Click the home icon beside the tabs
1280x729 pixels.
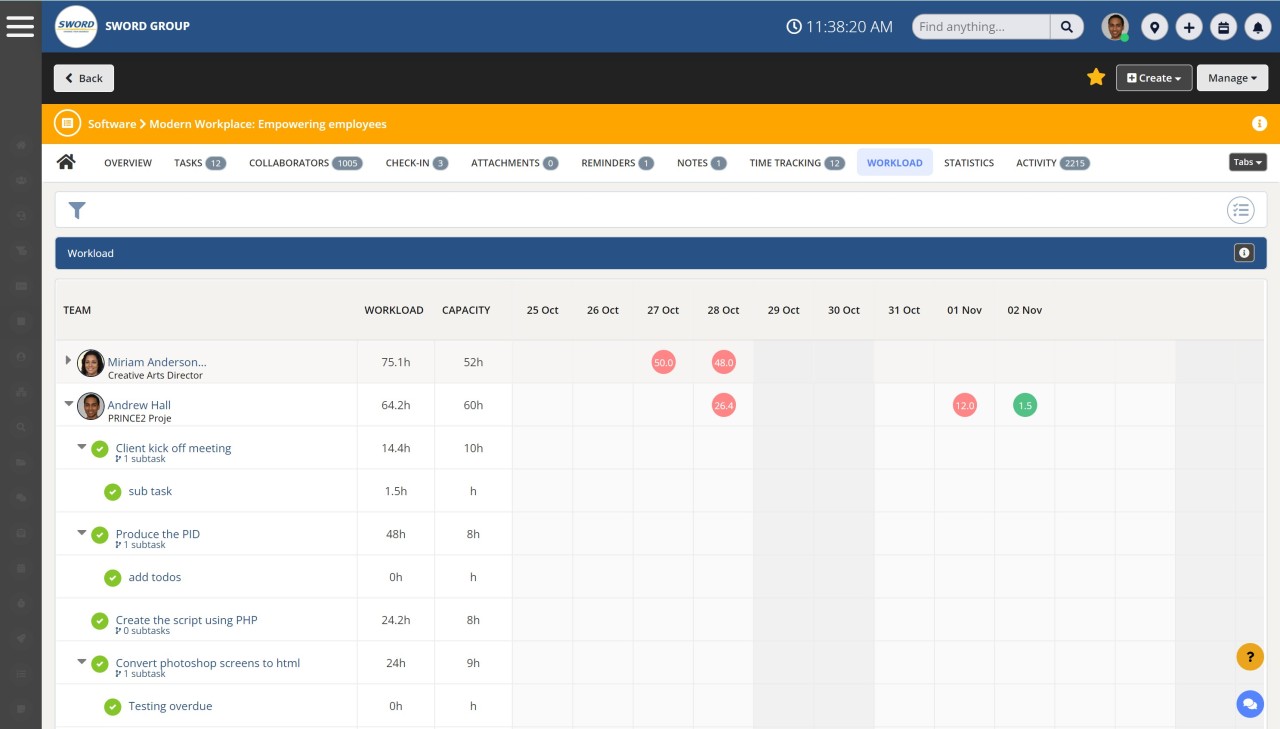pos(66,161)
